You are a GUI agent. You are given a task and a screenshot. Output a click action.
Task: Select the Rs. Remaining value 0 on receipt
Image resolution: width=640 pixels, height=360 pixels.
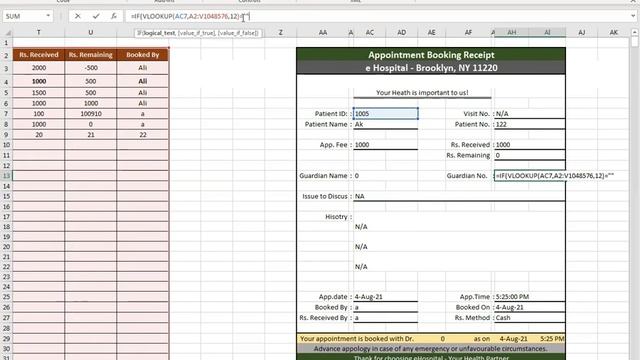(530, 156)
